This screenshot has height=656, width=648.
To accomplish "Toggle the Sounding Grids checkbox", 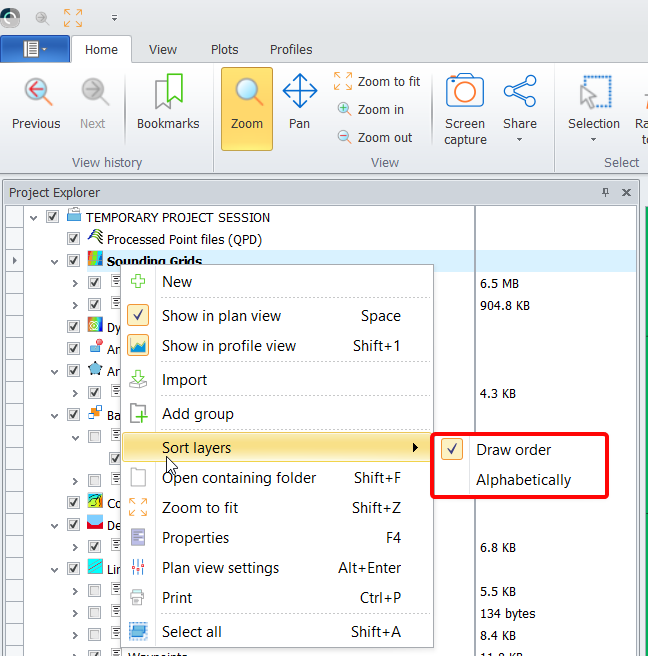I will 73,261.
